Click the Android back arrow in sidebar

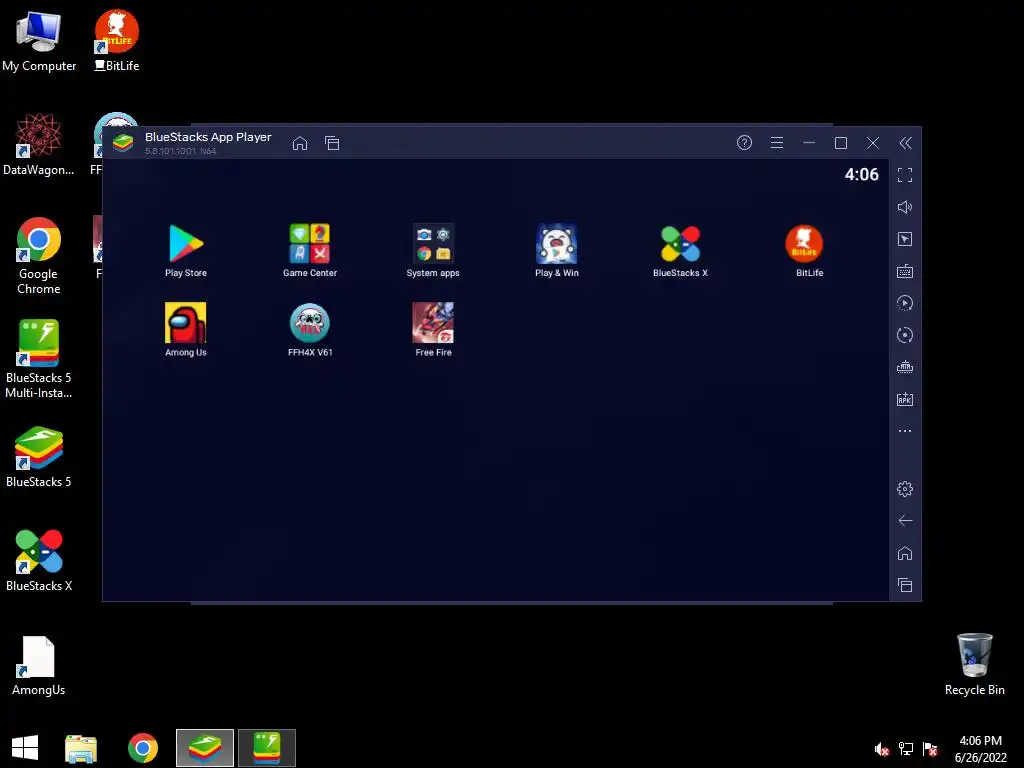pos(905,520)
